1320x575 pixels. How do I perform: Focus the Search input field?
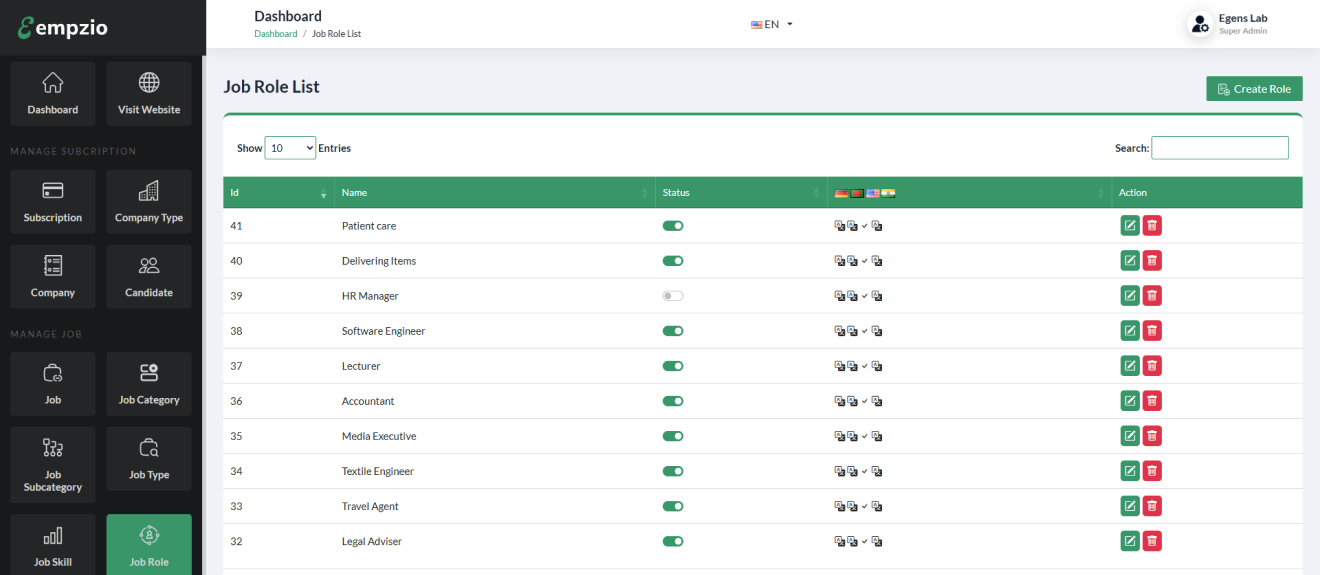1220,148
